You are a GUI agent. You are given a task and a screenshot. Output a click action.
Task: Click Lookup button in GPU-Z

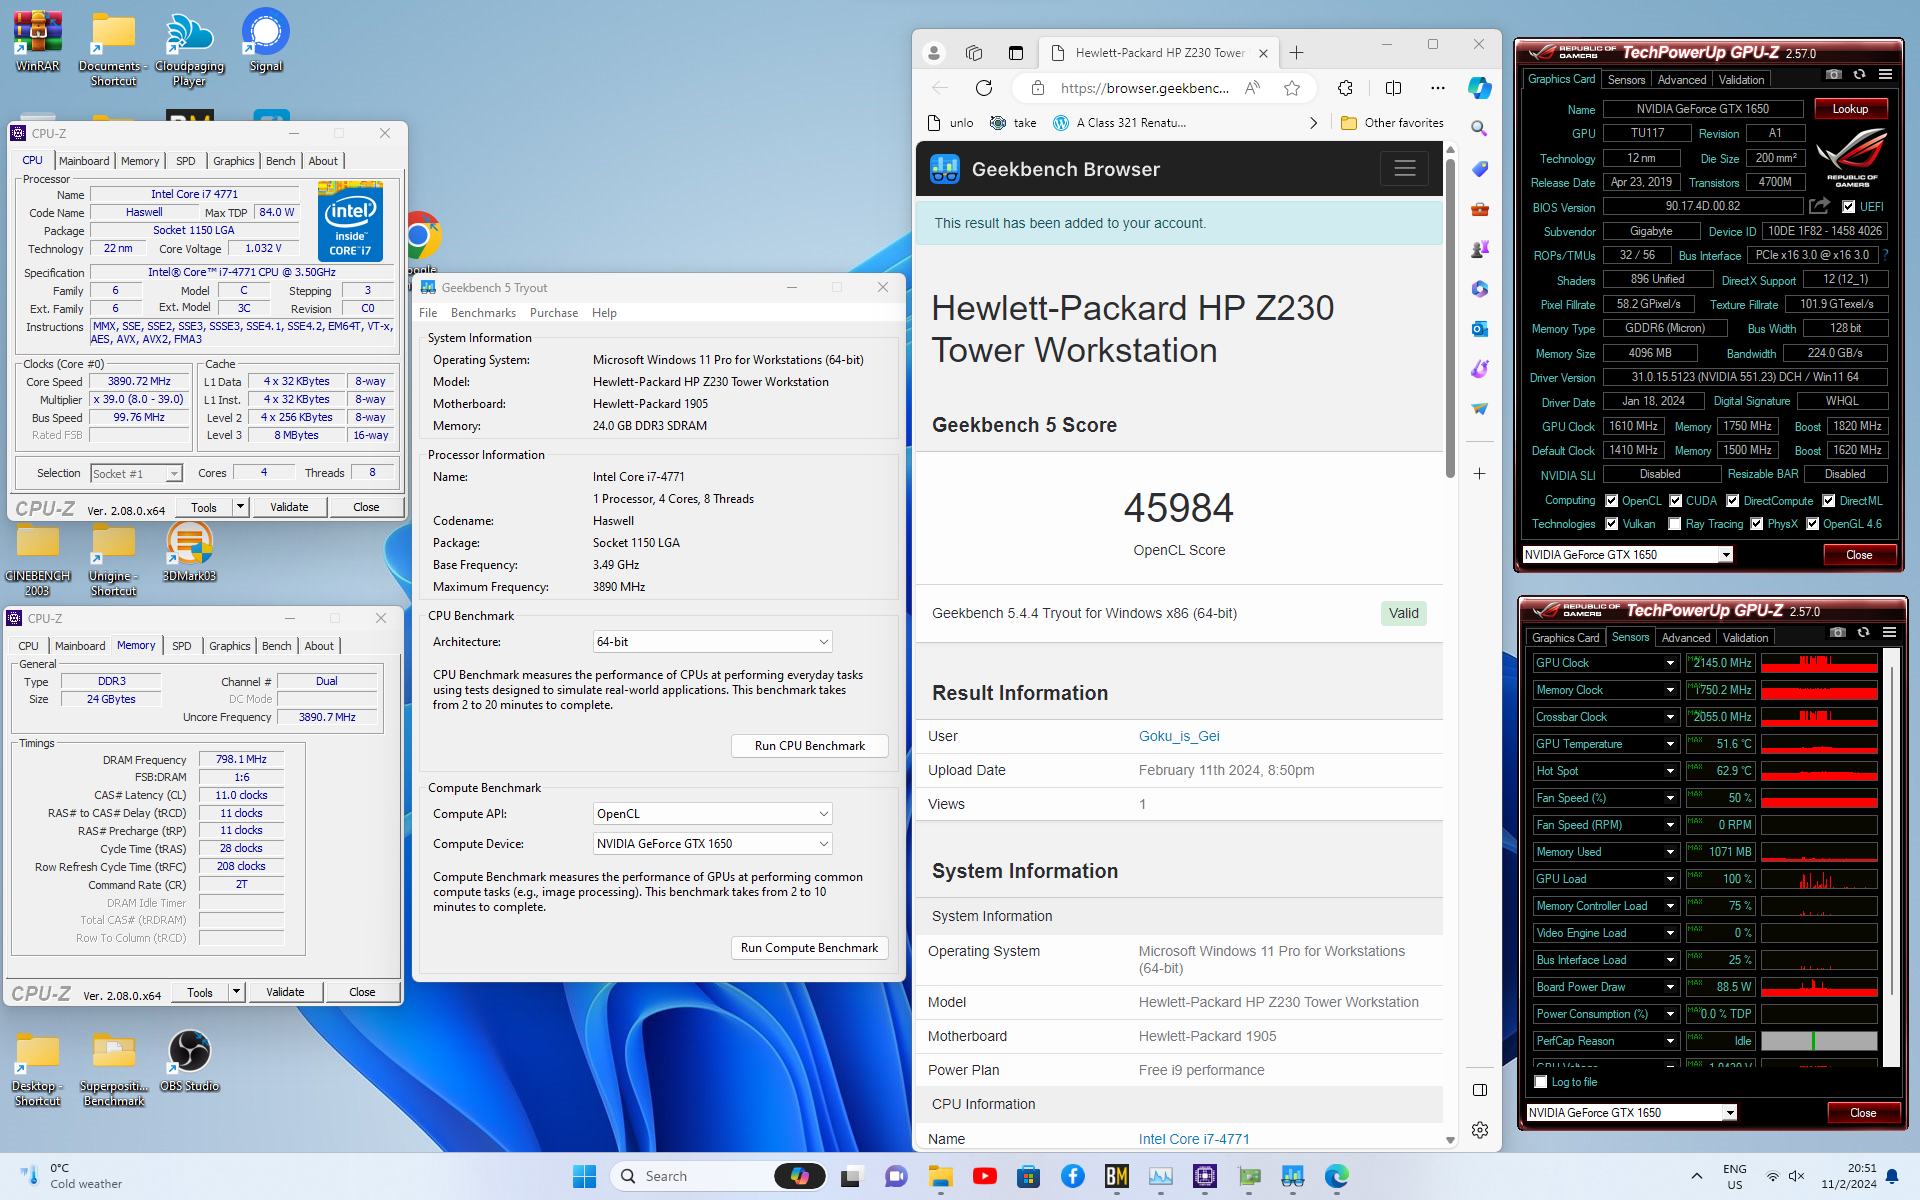(x=1850, y=109)
